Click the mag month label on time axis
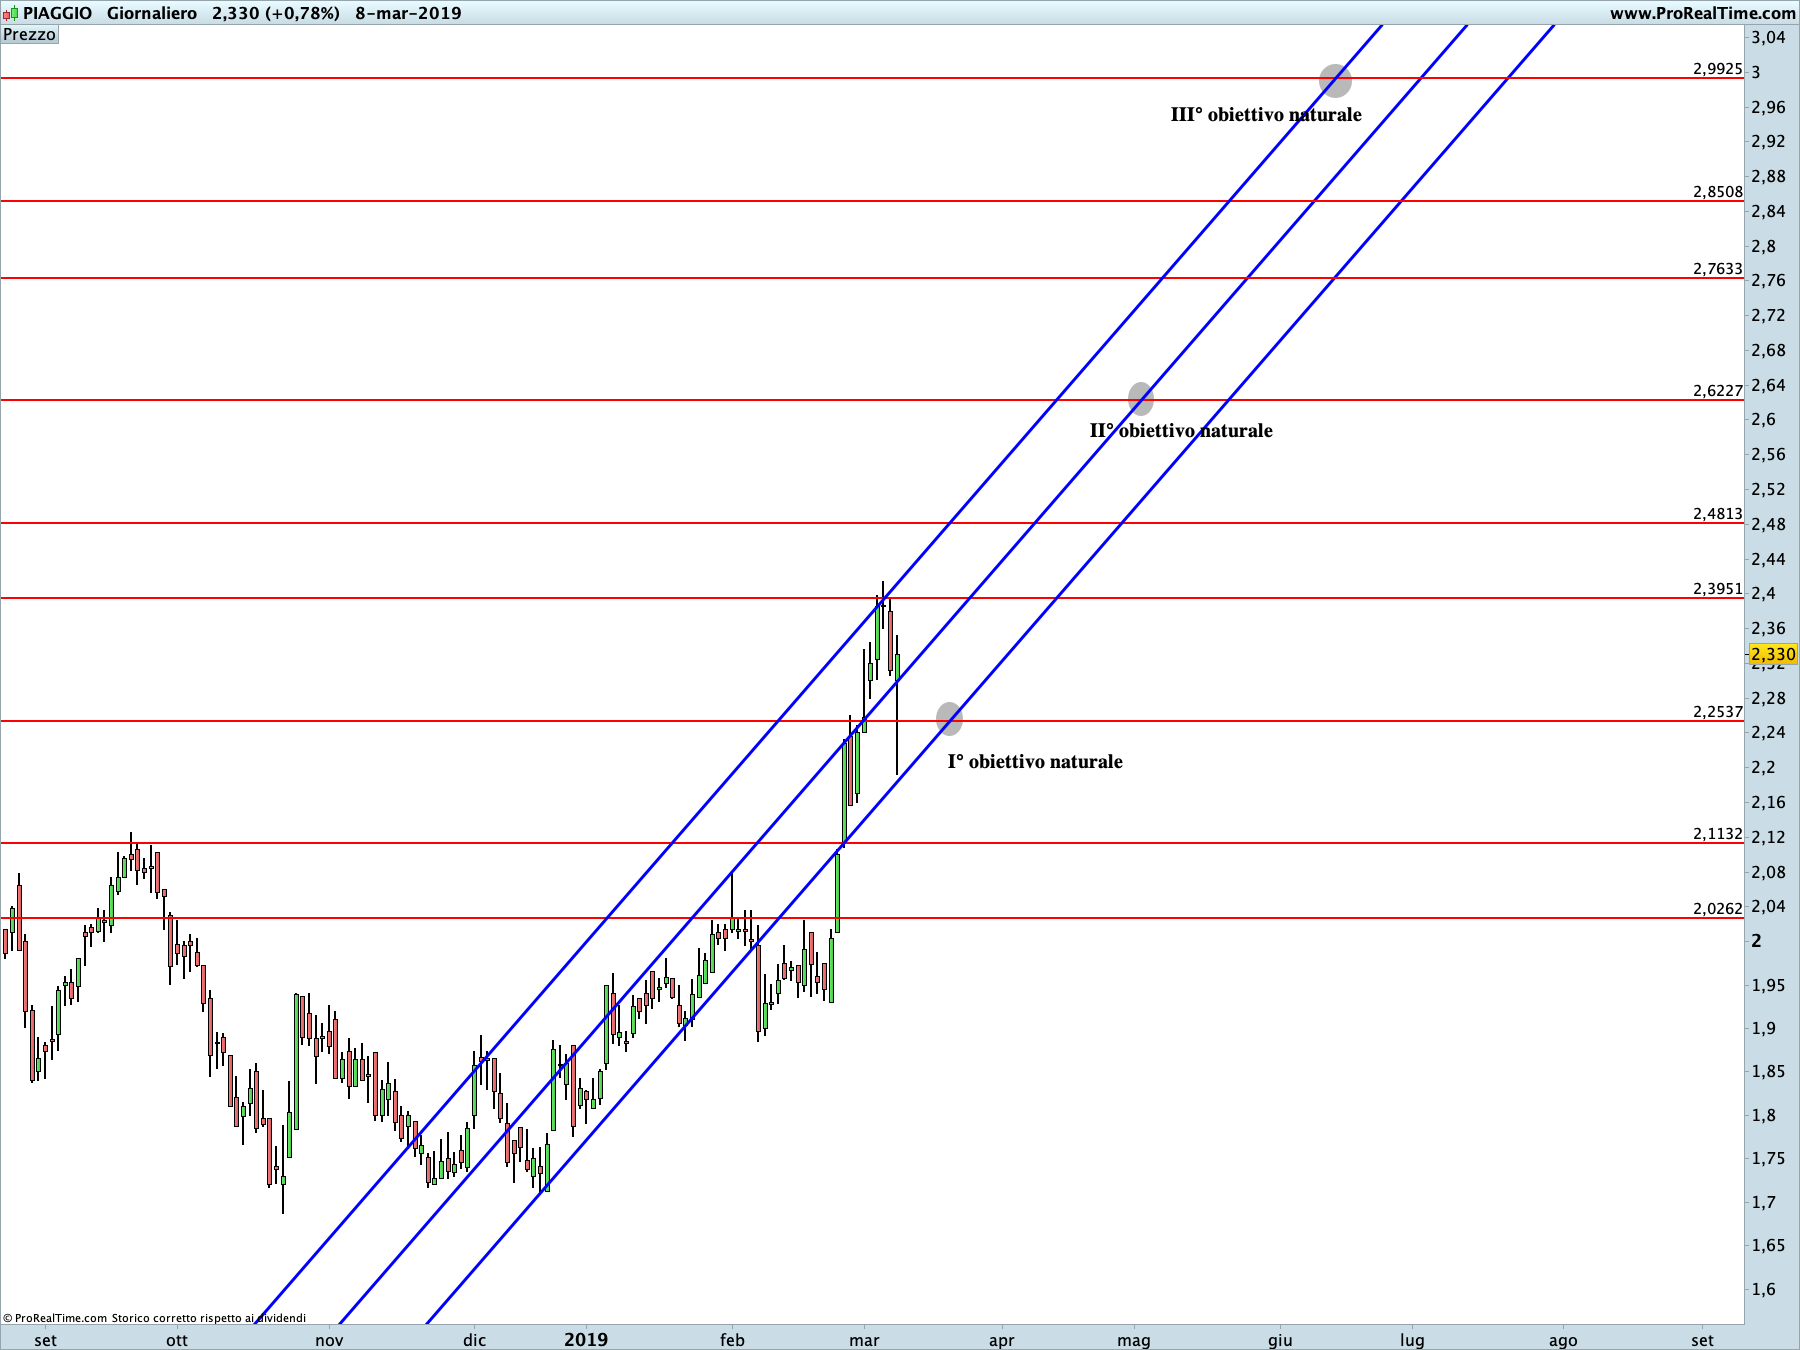 coord(1134,1340)
